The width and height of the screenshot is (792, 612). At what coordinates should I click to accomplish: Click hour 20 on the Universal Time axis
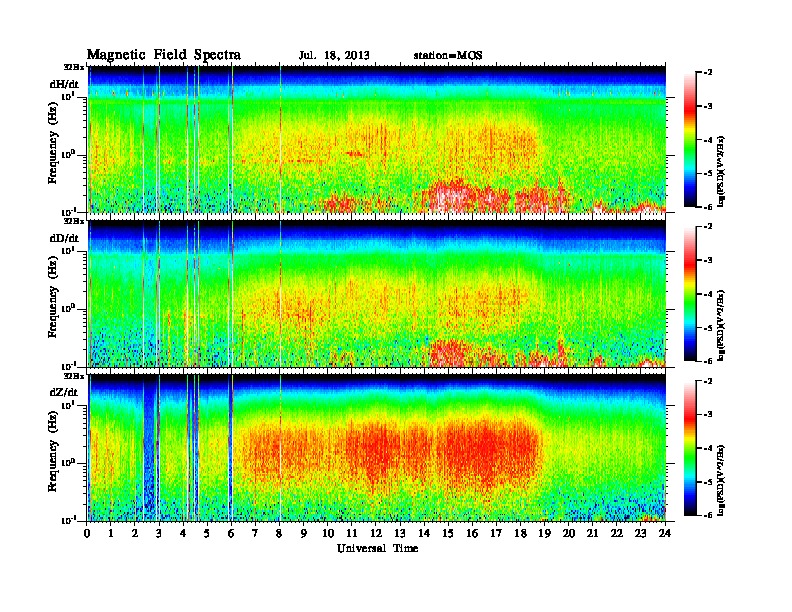pos(569,534)
